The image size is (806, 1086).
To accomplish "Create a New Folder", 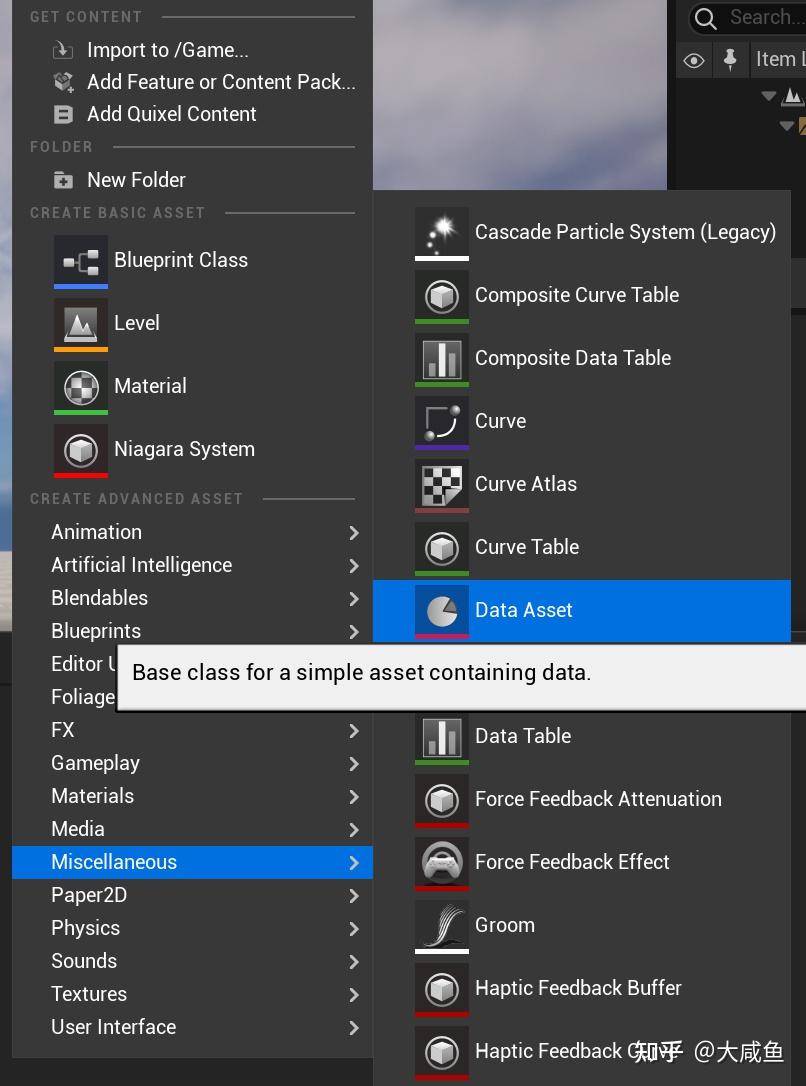I will click(x=136, y=180).
